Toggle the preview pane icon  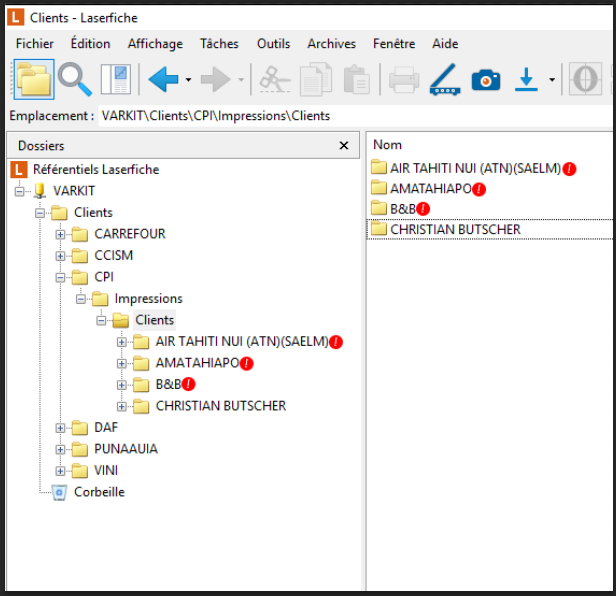116,80
